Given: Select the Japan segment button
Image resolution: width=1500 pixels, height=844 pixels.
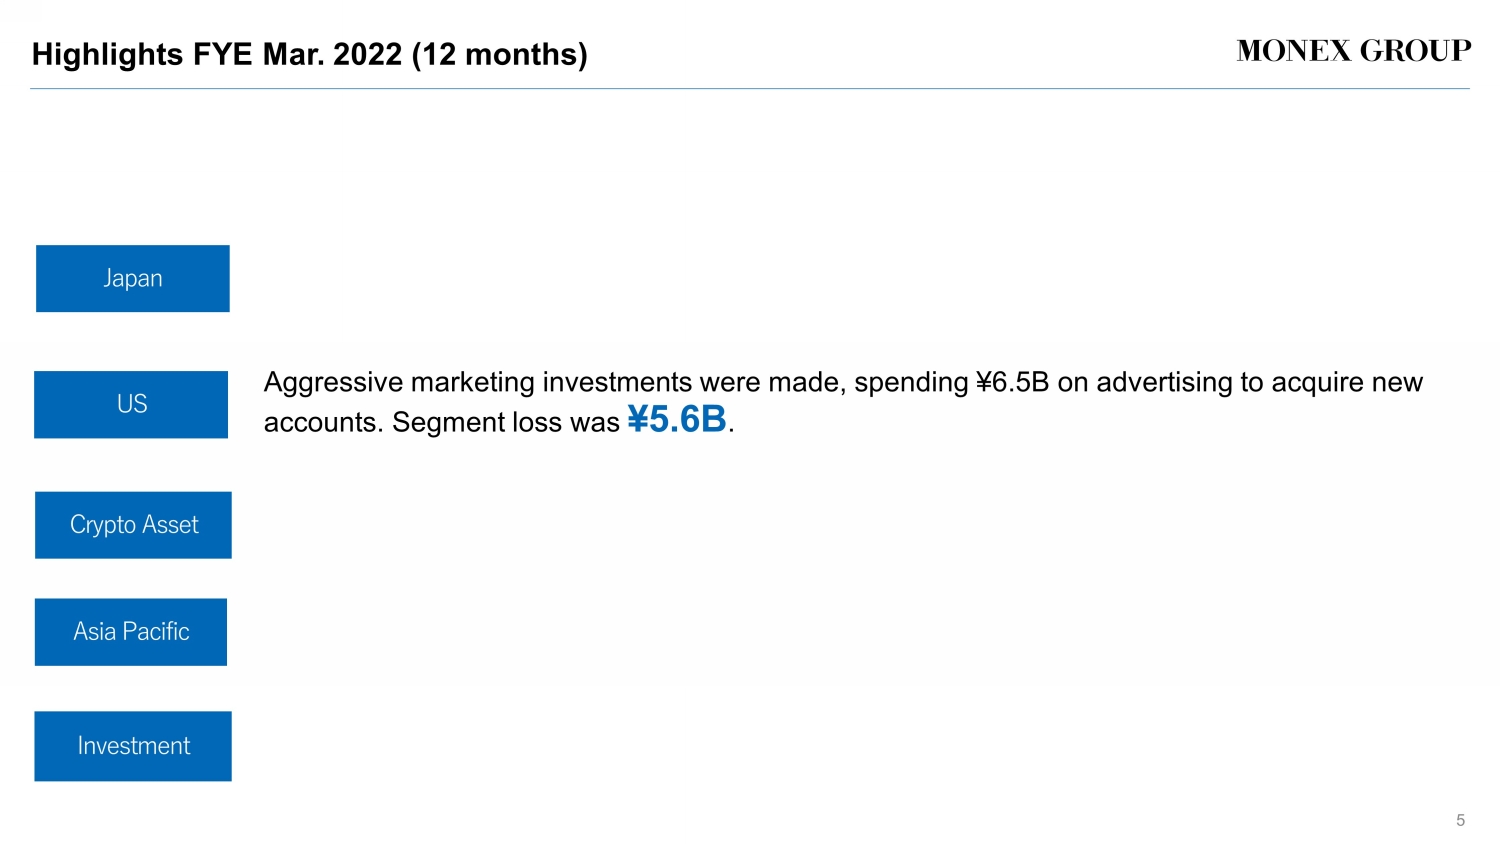Looking at the screenshot, I should point(133,278).
